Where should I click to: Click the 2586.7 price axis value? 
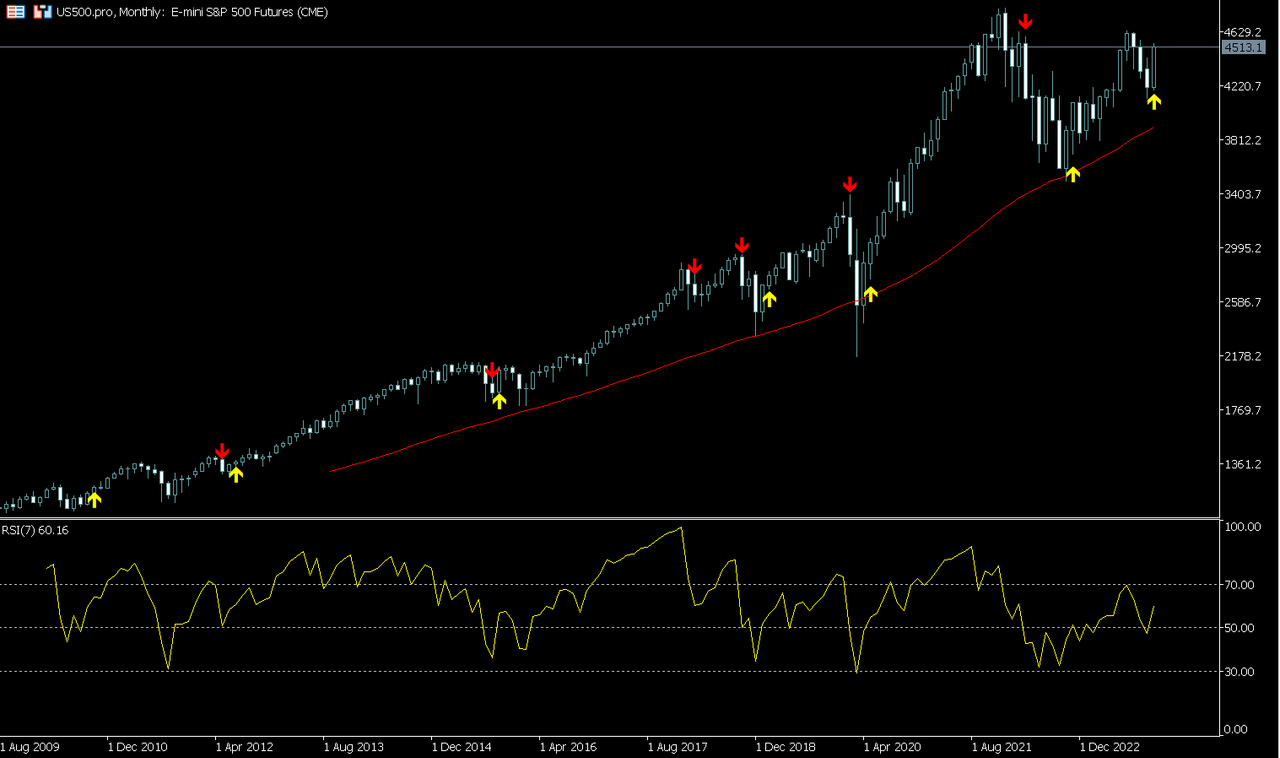click(x=1244, y=302)
